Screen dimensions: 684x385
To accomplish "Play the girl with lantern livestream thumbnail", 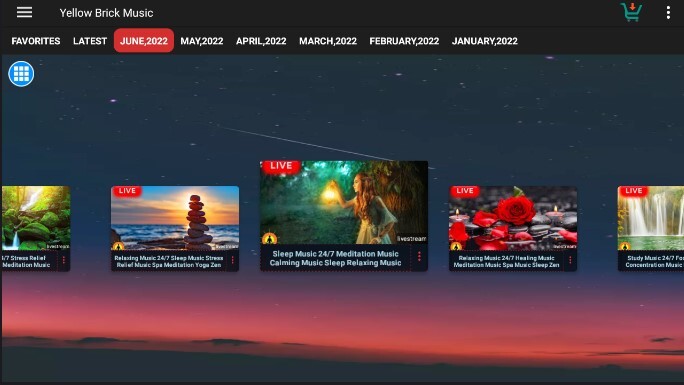I will pos(344,202).
